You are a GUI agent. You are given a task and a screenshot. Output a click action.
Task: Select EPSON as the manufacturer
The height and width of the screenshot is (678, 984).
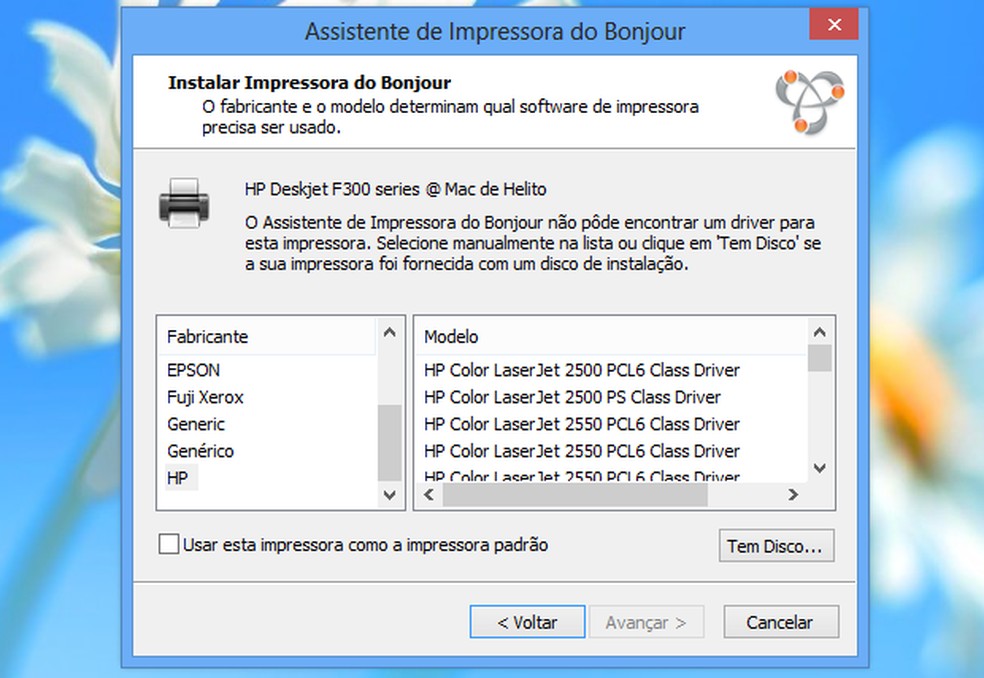click(x=192, y=370)
